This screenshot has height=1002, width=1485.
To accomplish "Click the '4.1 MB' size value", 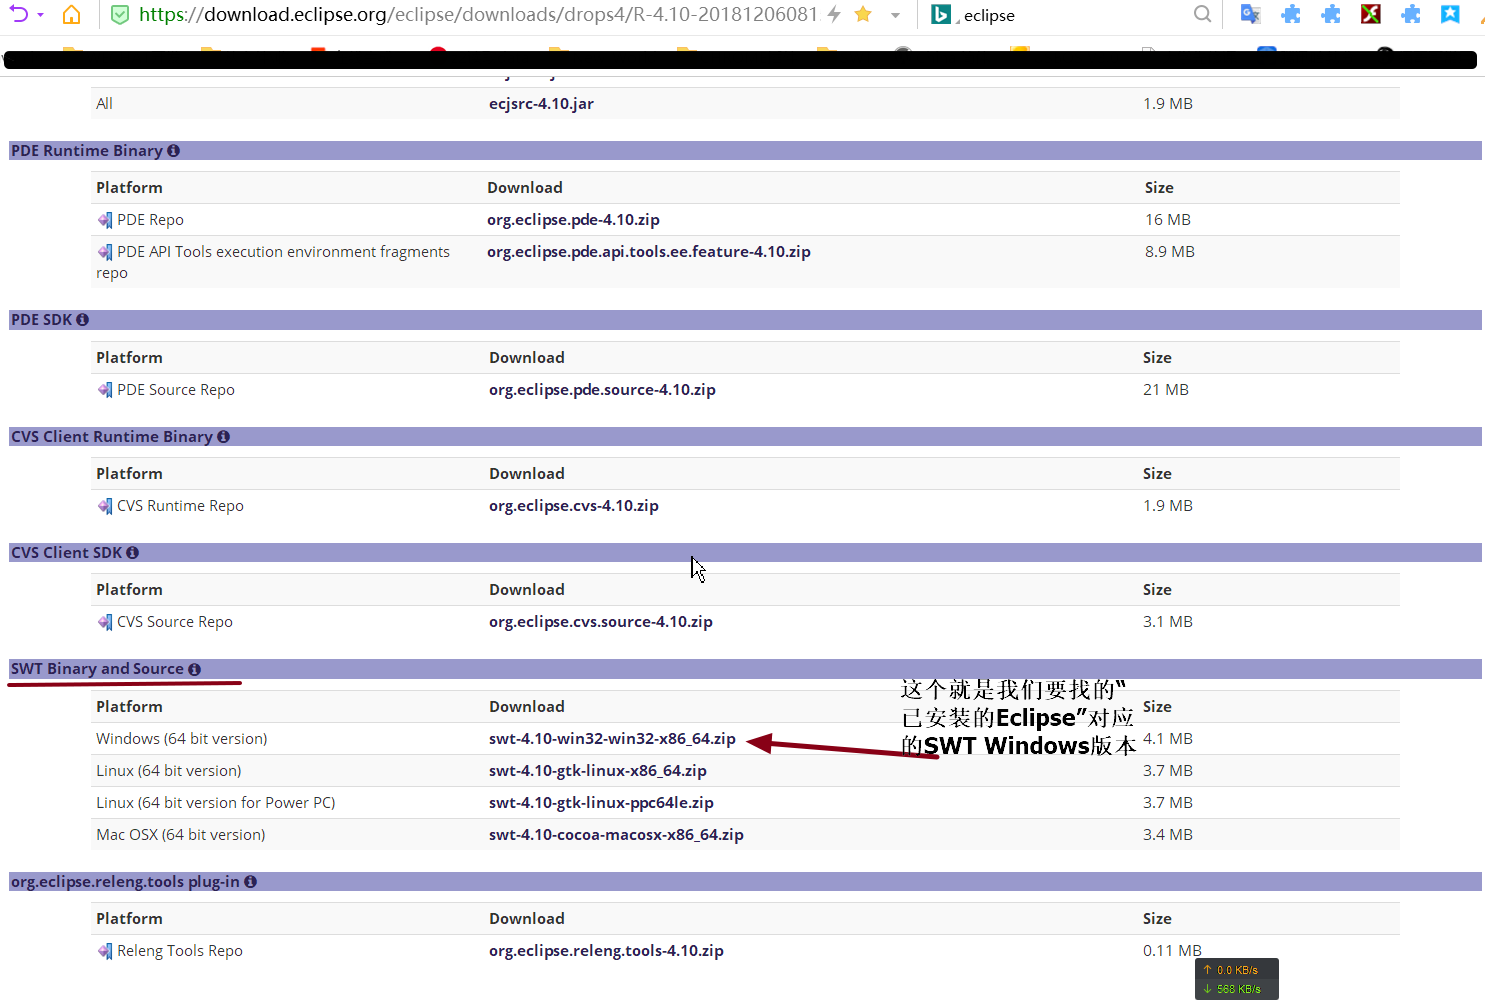I will click(x=1168, y=738).
